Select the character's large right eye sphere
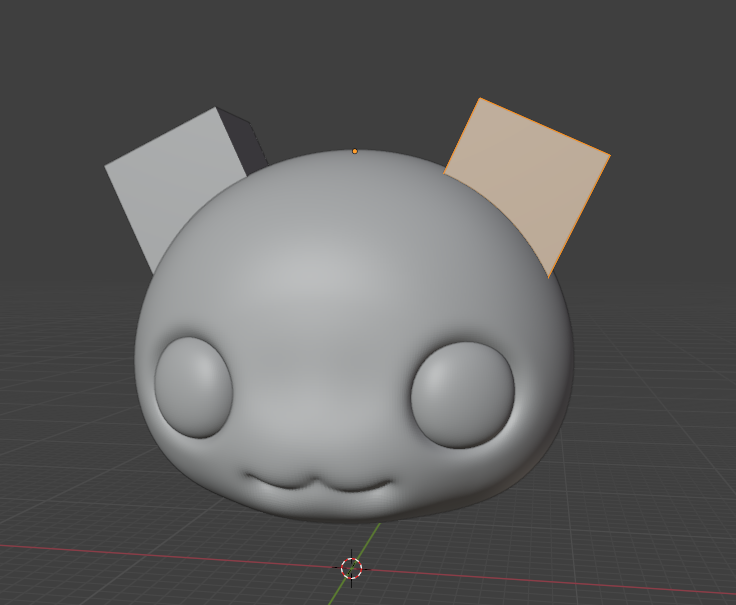736x605 pixels. pyautogui.click(x=462, y=393)
